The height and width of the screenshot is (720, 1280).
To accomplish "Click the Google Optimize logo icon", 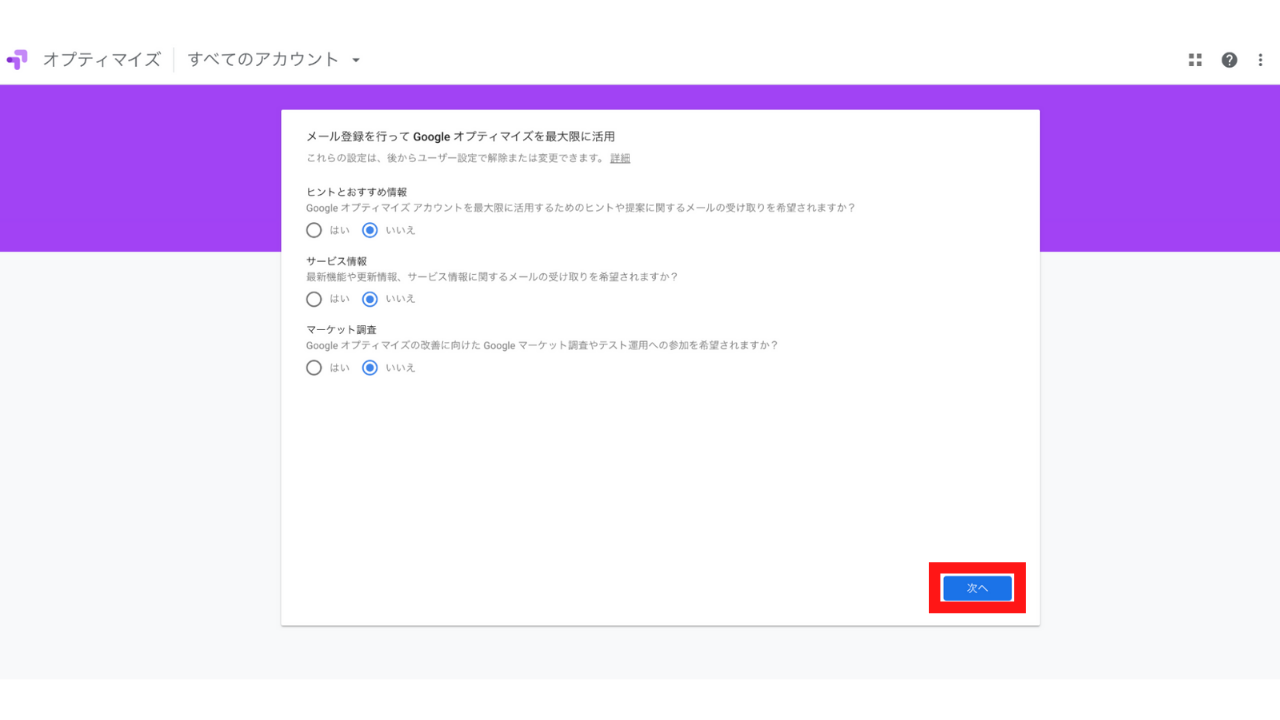I will point(17,60).
